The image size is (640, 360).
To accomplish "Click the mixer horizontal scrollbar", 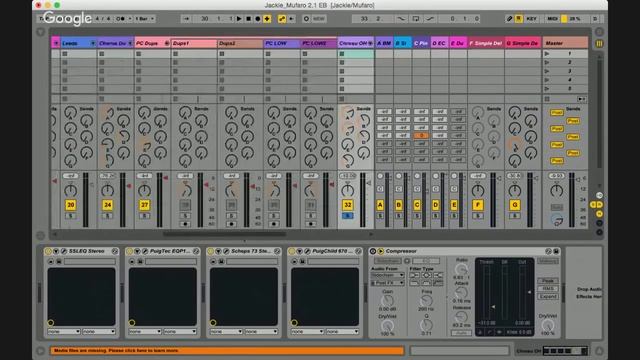I will 224,234.
